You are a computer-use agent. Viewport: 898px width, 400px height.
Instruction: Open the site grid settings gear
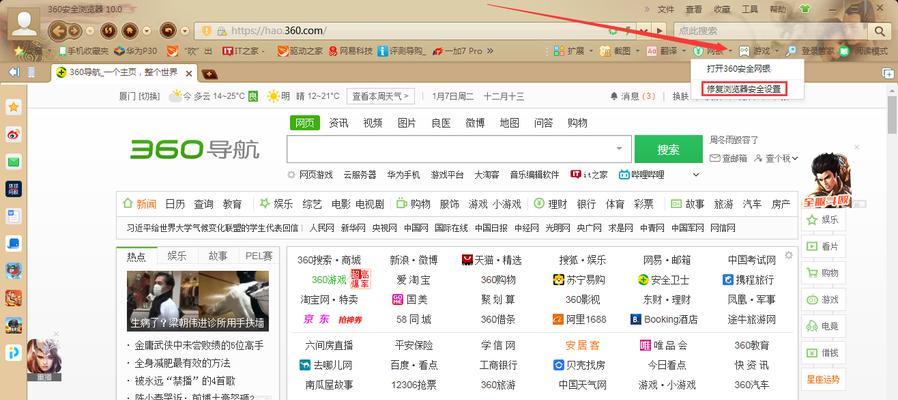[789, 255]
